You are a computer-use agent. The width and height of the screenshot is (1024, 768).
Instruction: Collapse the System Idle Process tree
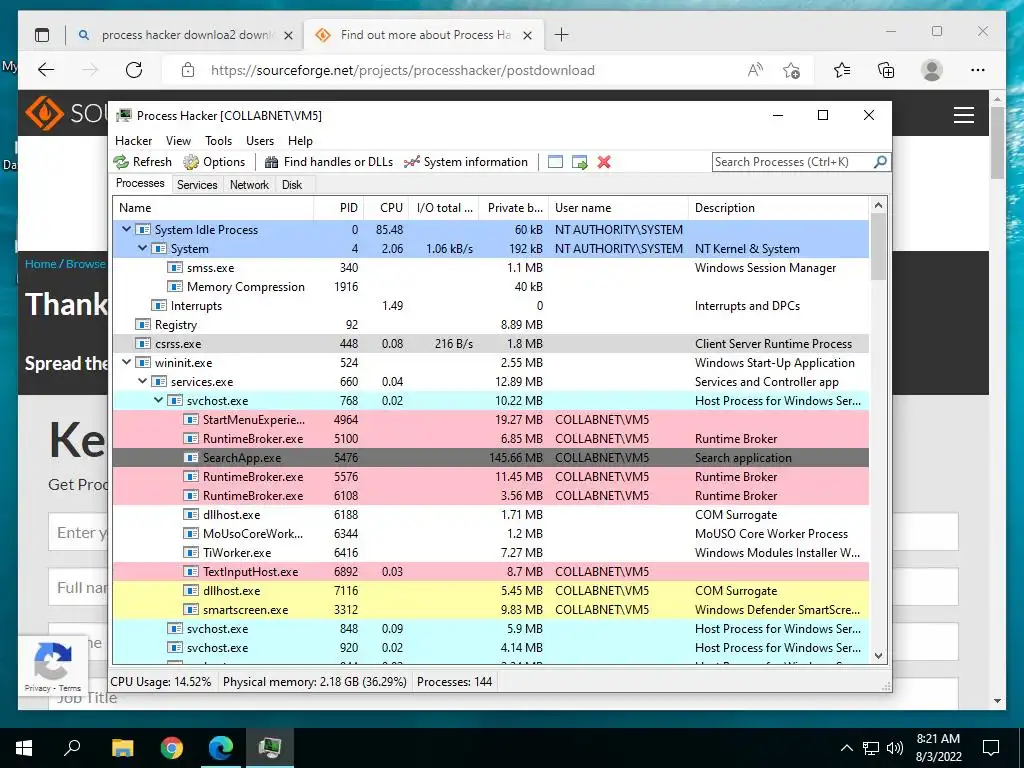point(127,229)
